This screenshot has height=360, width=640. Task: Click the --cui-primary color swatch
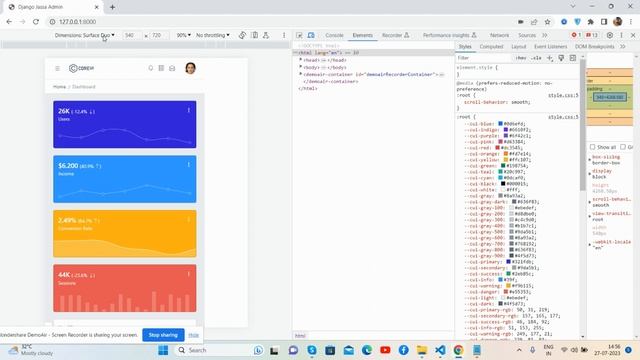tap(508, 262)
